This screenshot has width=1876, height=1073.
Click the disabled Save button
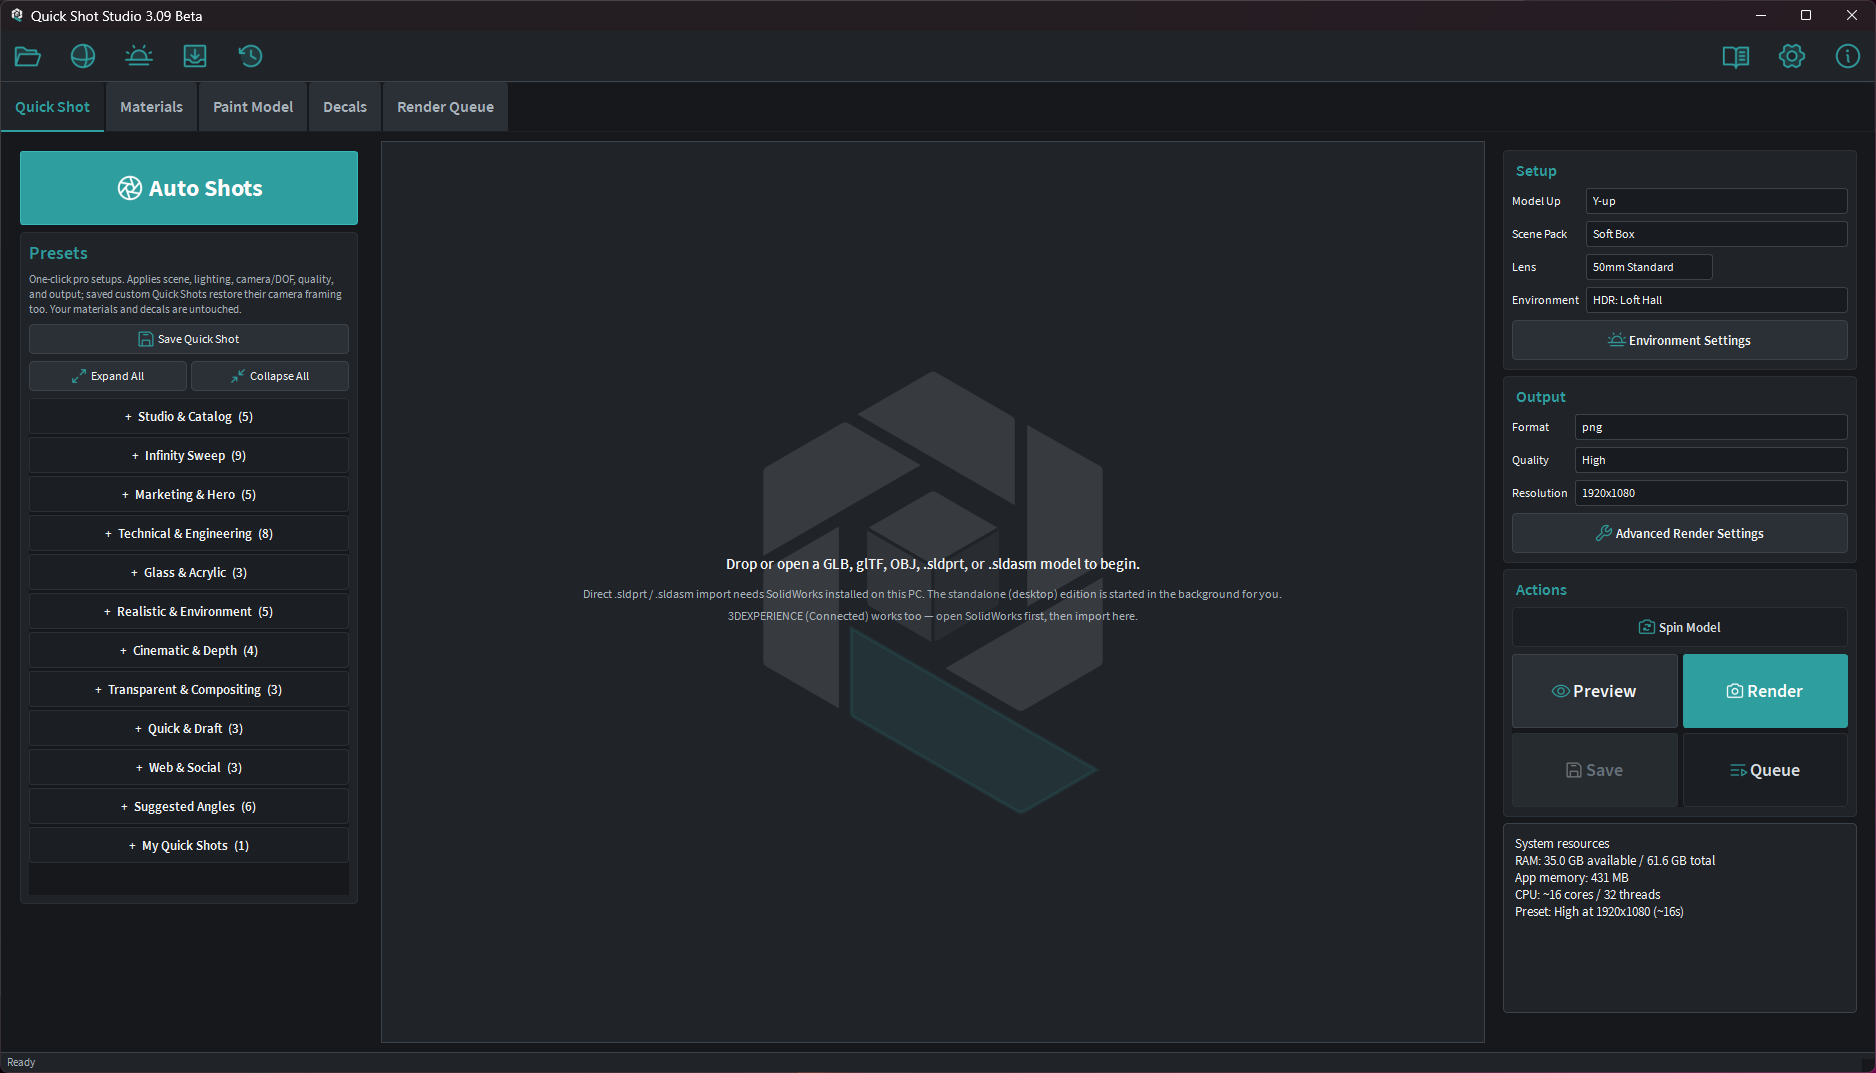click(1595, 770)
